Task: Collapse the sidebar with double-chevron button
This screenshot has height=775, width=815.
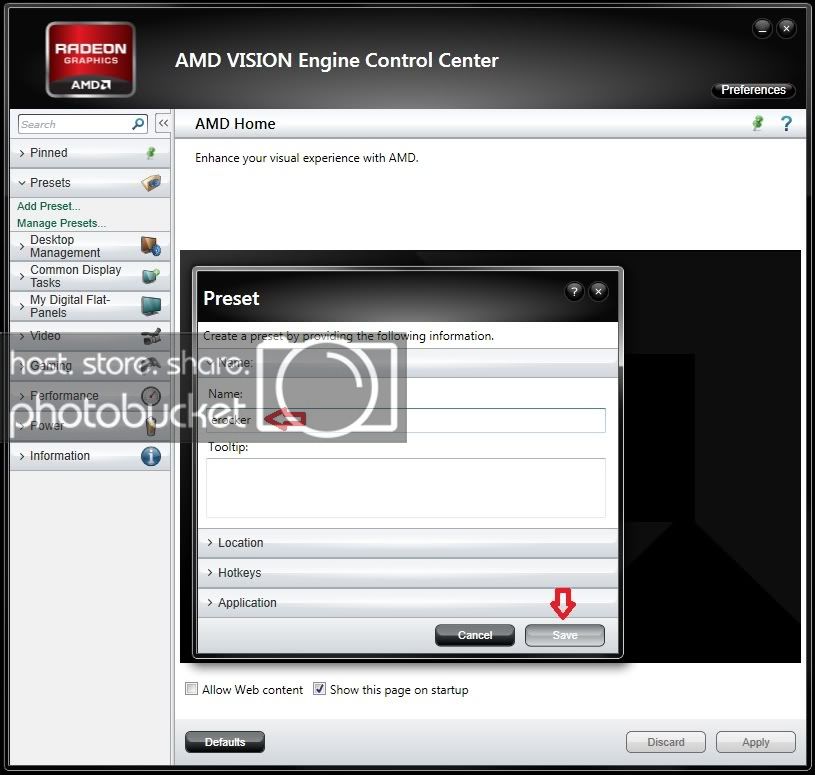Action: [x=163, y=123]
